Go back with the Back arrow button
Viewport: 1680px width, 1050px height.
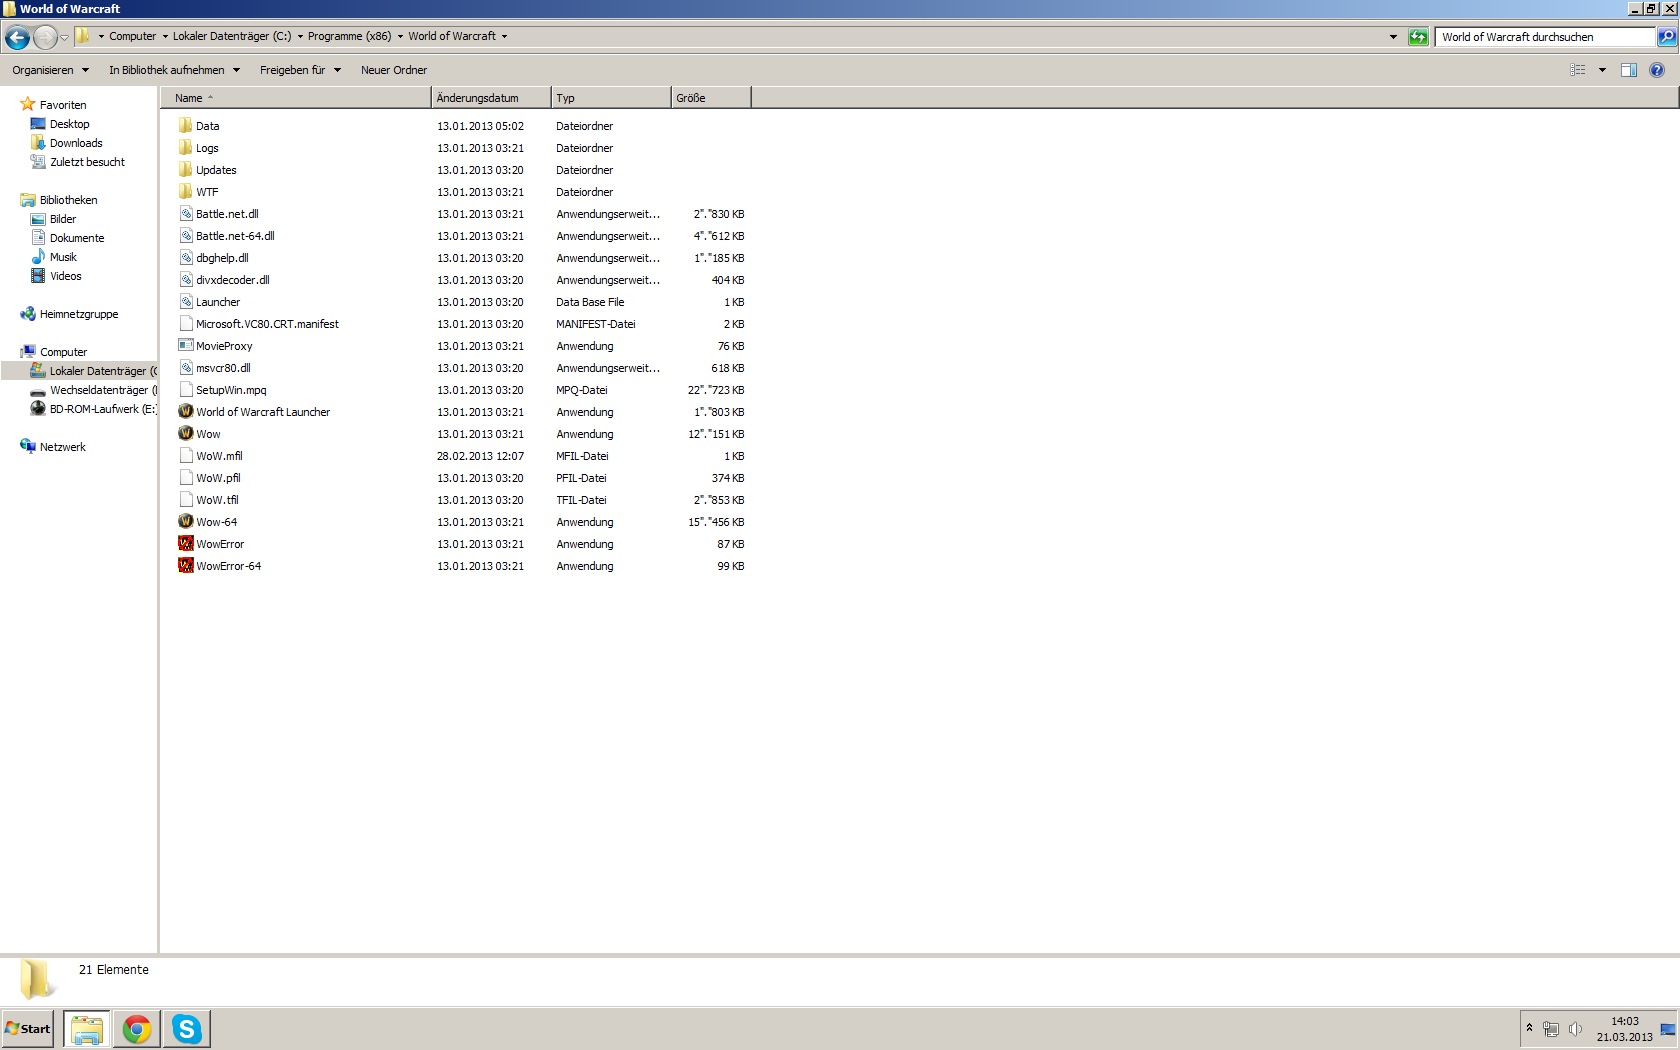pyautogui.click(x=17, y=38)
